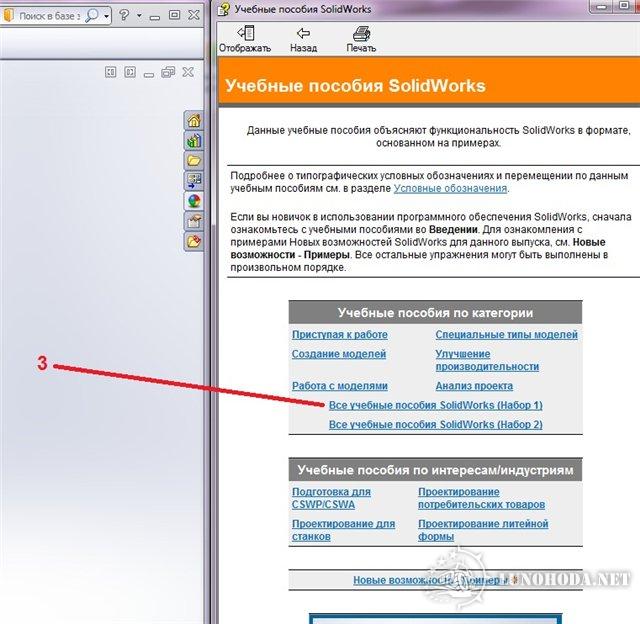640x624 pixels.
Task: Open 'Улучшение производительности' link
Action: [487, 360]
